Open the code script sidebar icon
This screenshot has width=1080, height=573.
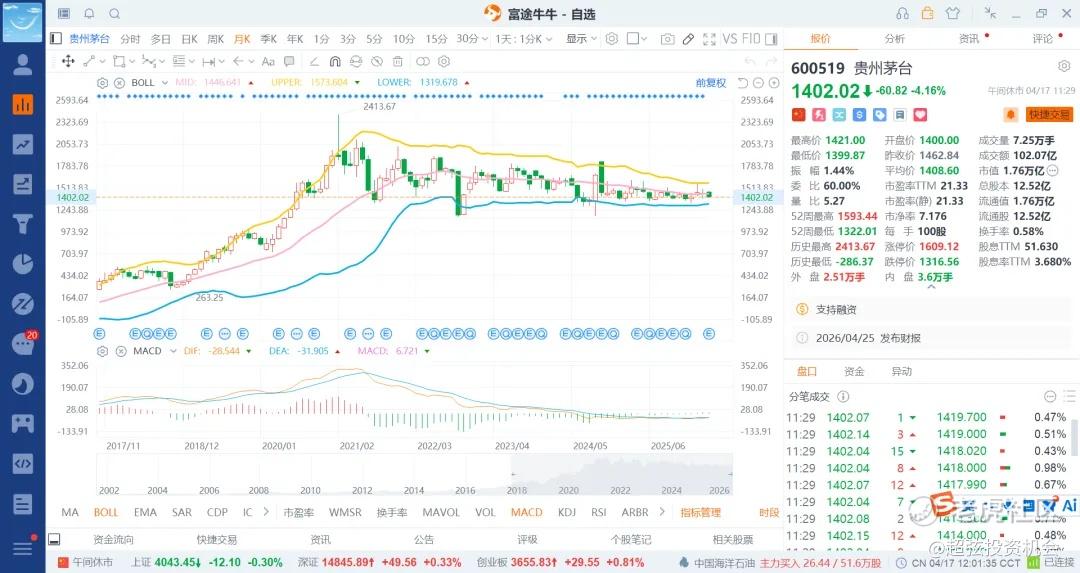pyautogui.click(x=23, y=463)
